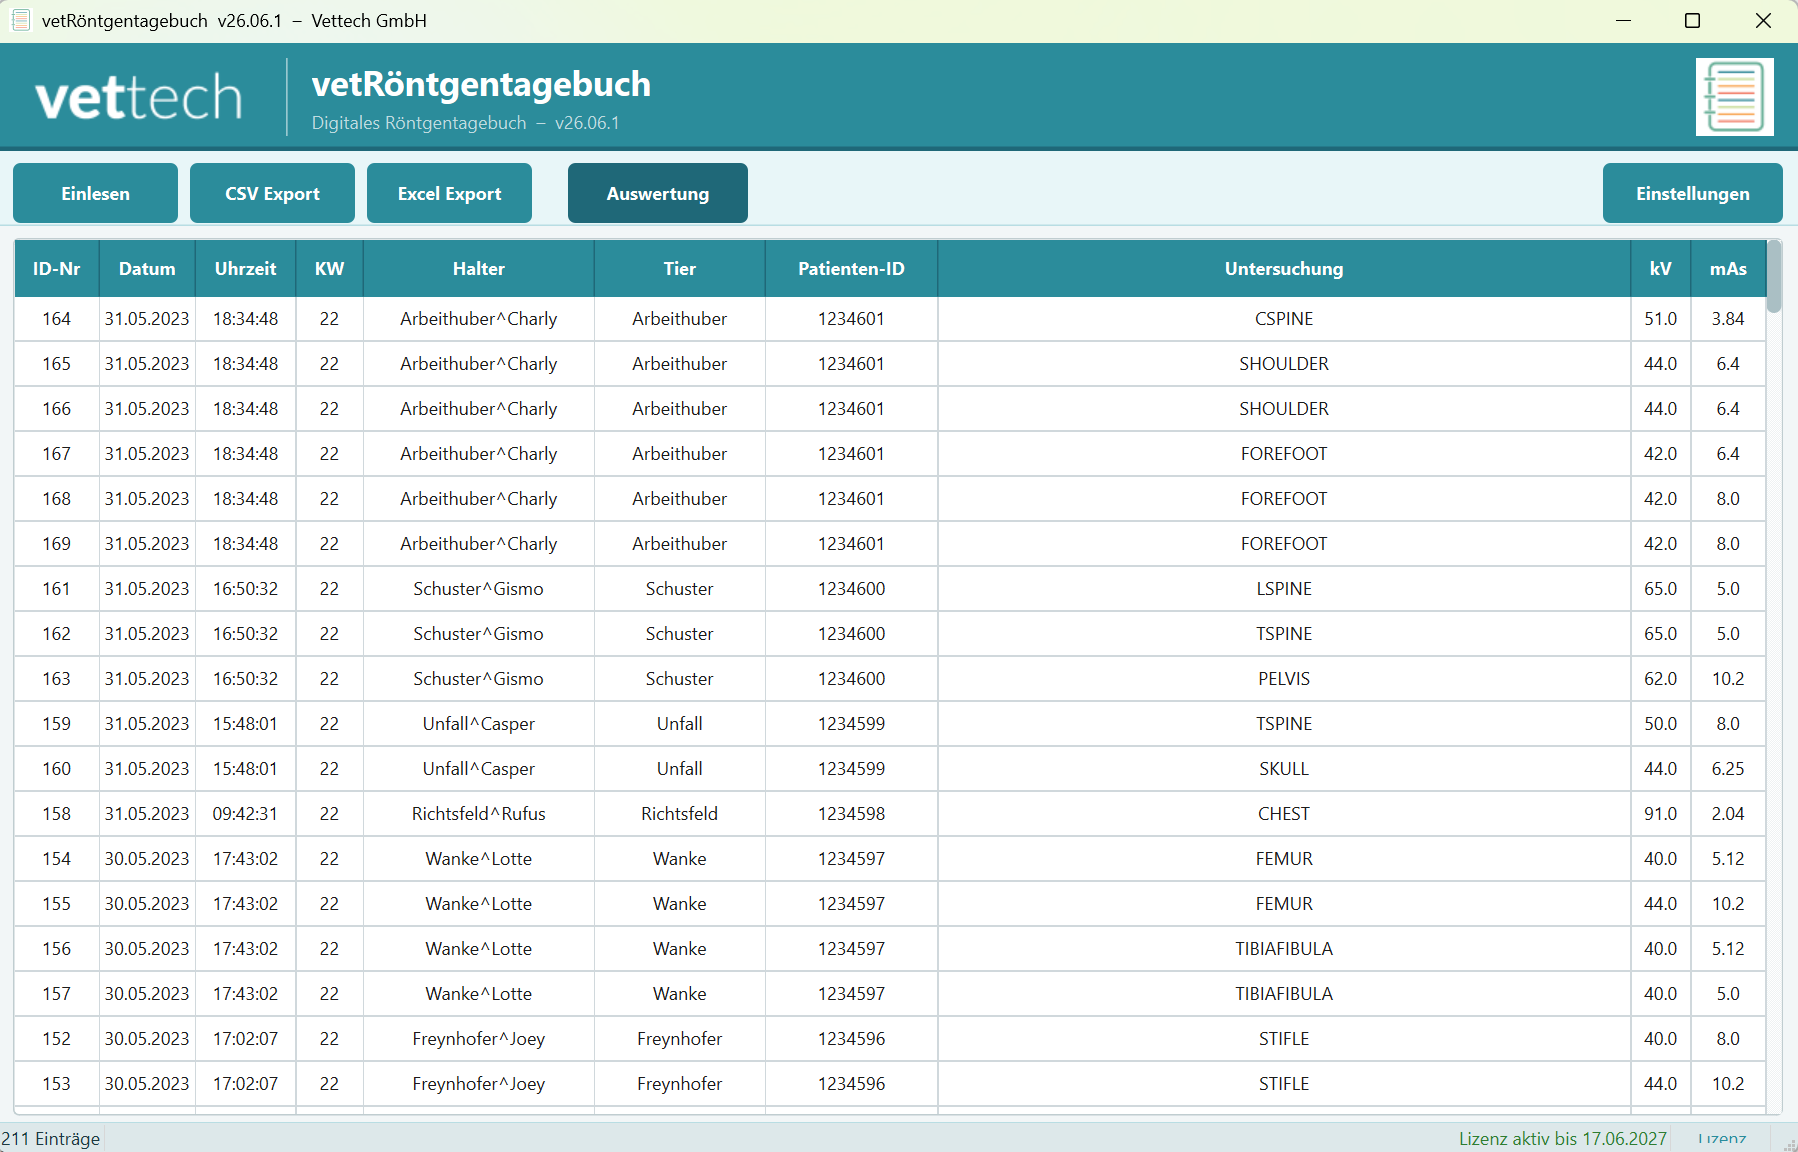
Task: Click the CHEST examination cell
Action: click(x=1284, y=814)
